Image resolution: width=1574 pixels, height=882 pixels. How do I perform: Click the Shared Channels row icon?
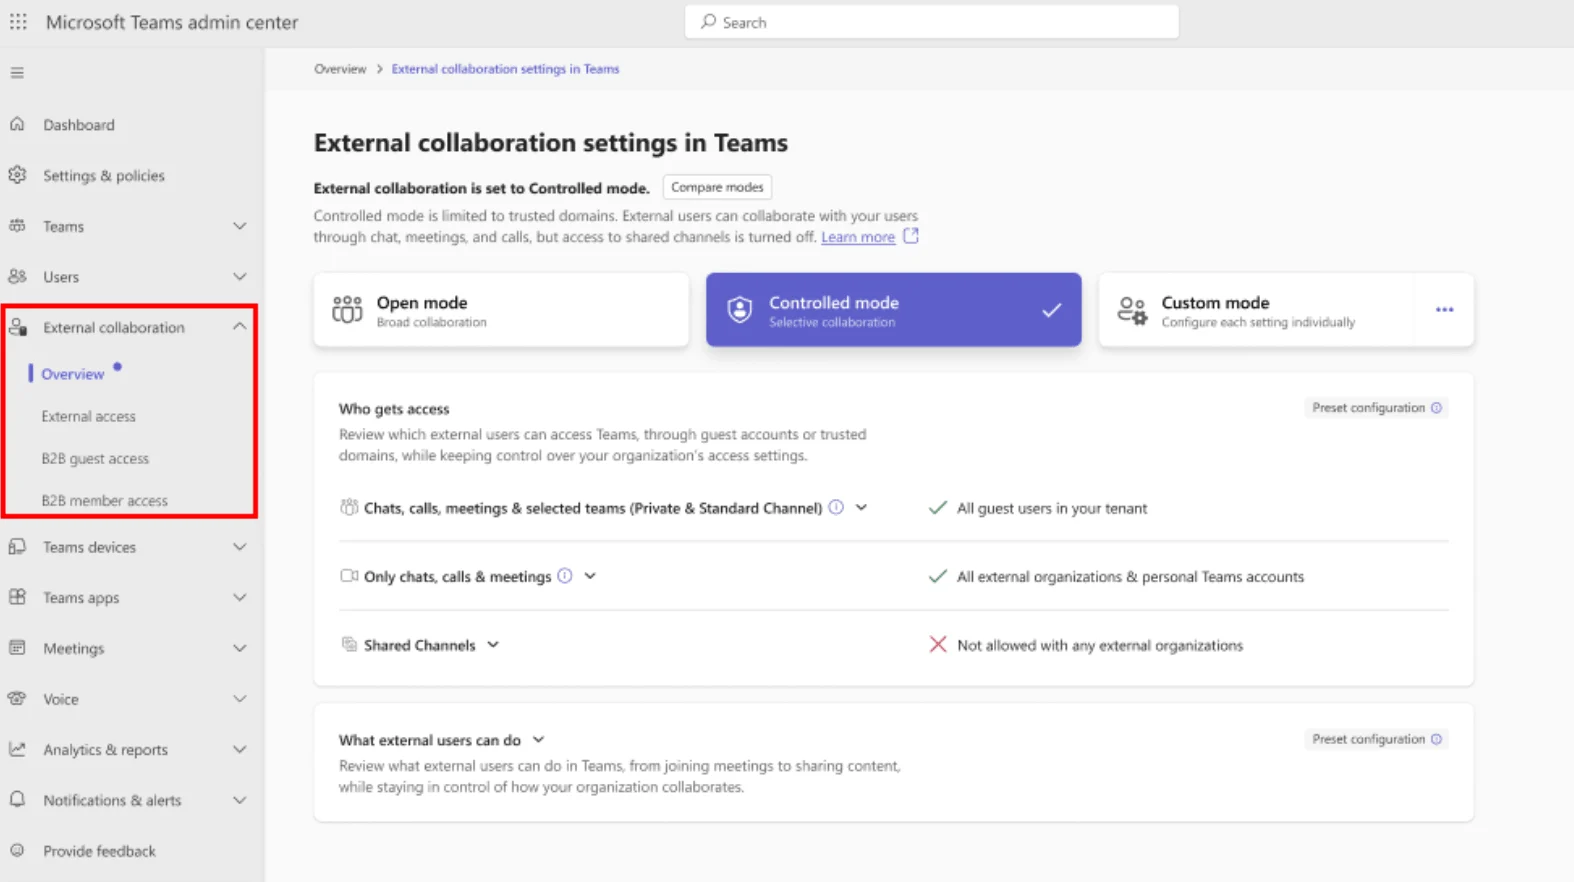[349, 644]
